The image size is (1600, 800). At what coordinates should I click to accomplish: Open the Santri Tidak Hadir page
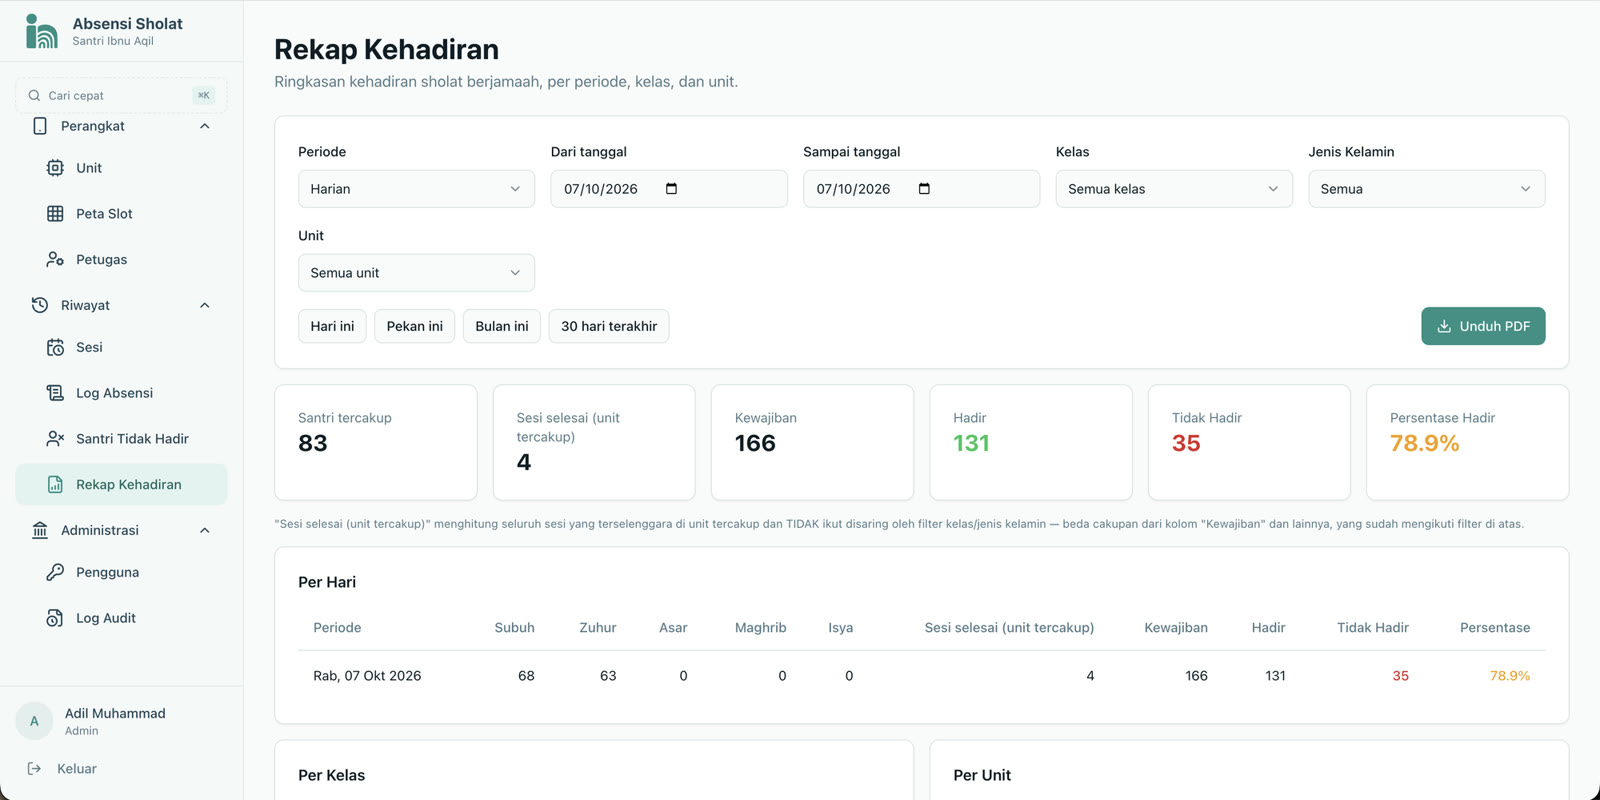click(121, 439)
